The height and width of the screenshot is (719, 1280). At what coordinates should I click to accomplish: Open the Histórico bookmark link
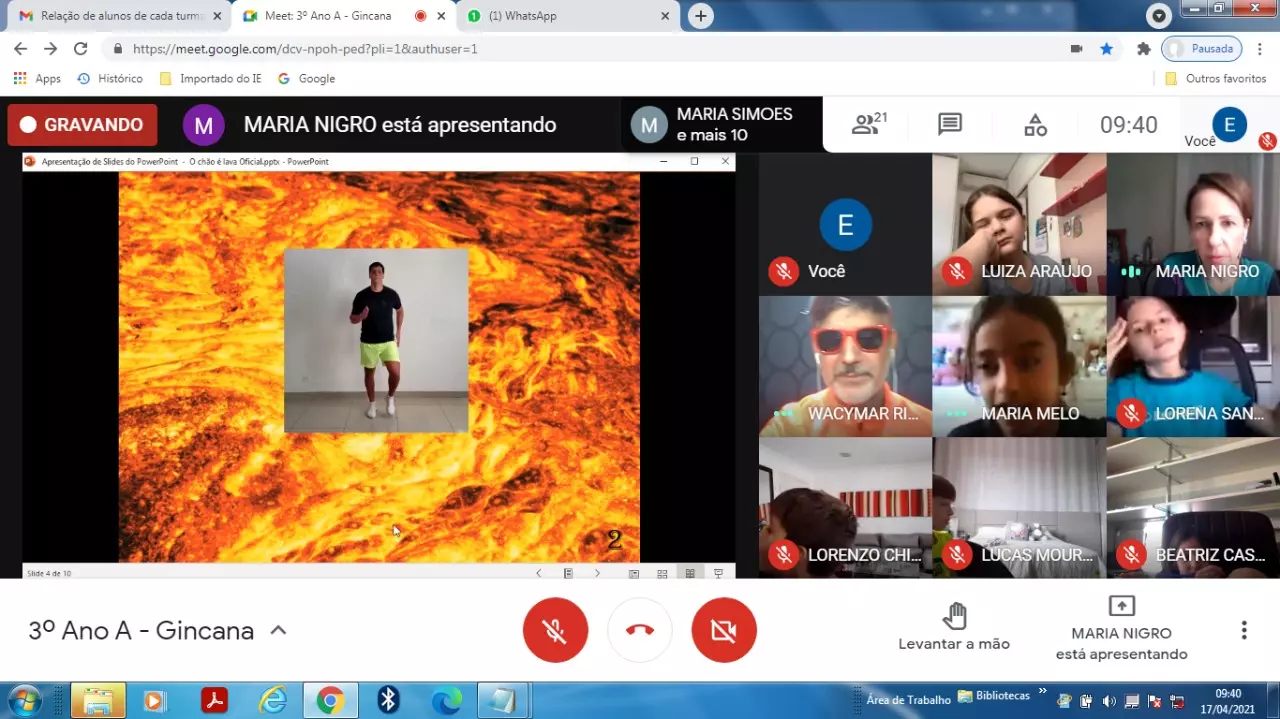pyautogui.click(x=111, y=78)
